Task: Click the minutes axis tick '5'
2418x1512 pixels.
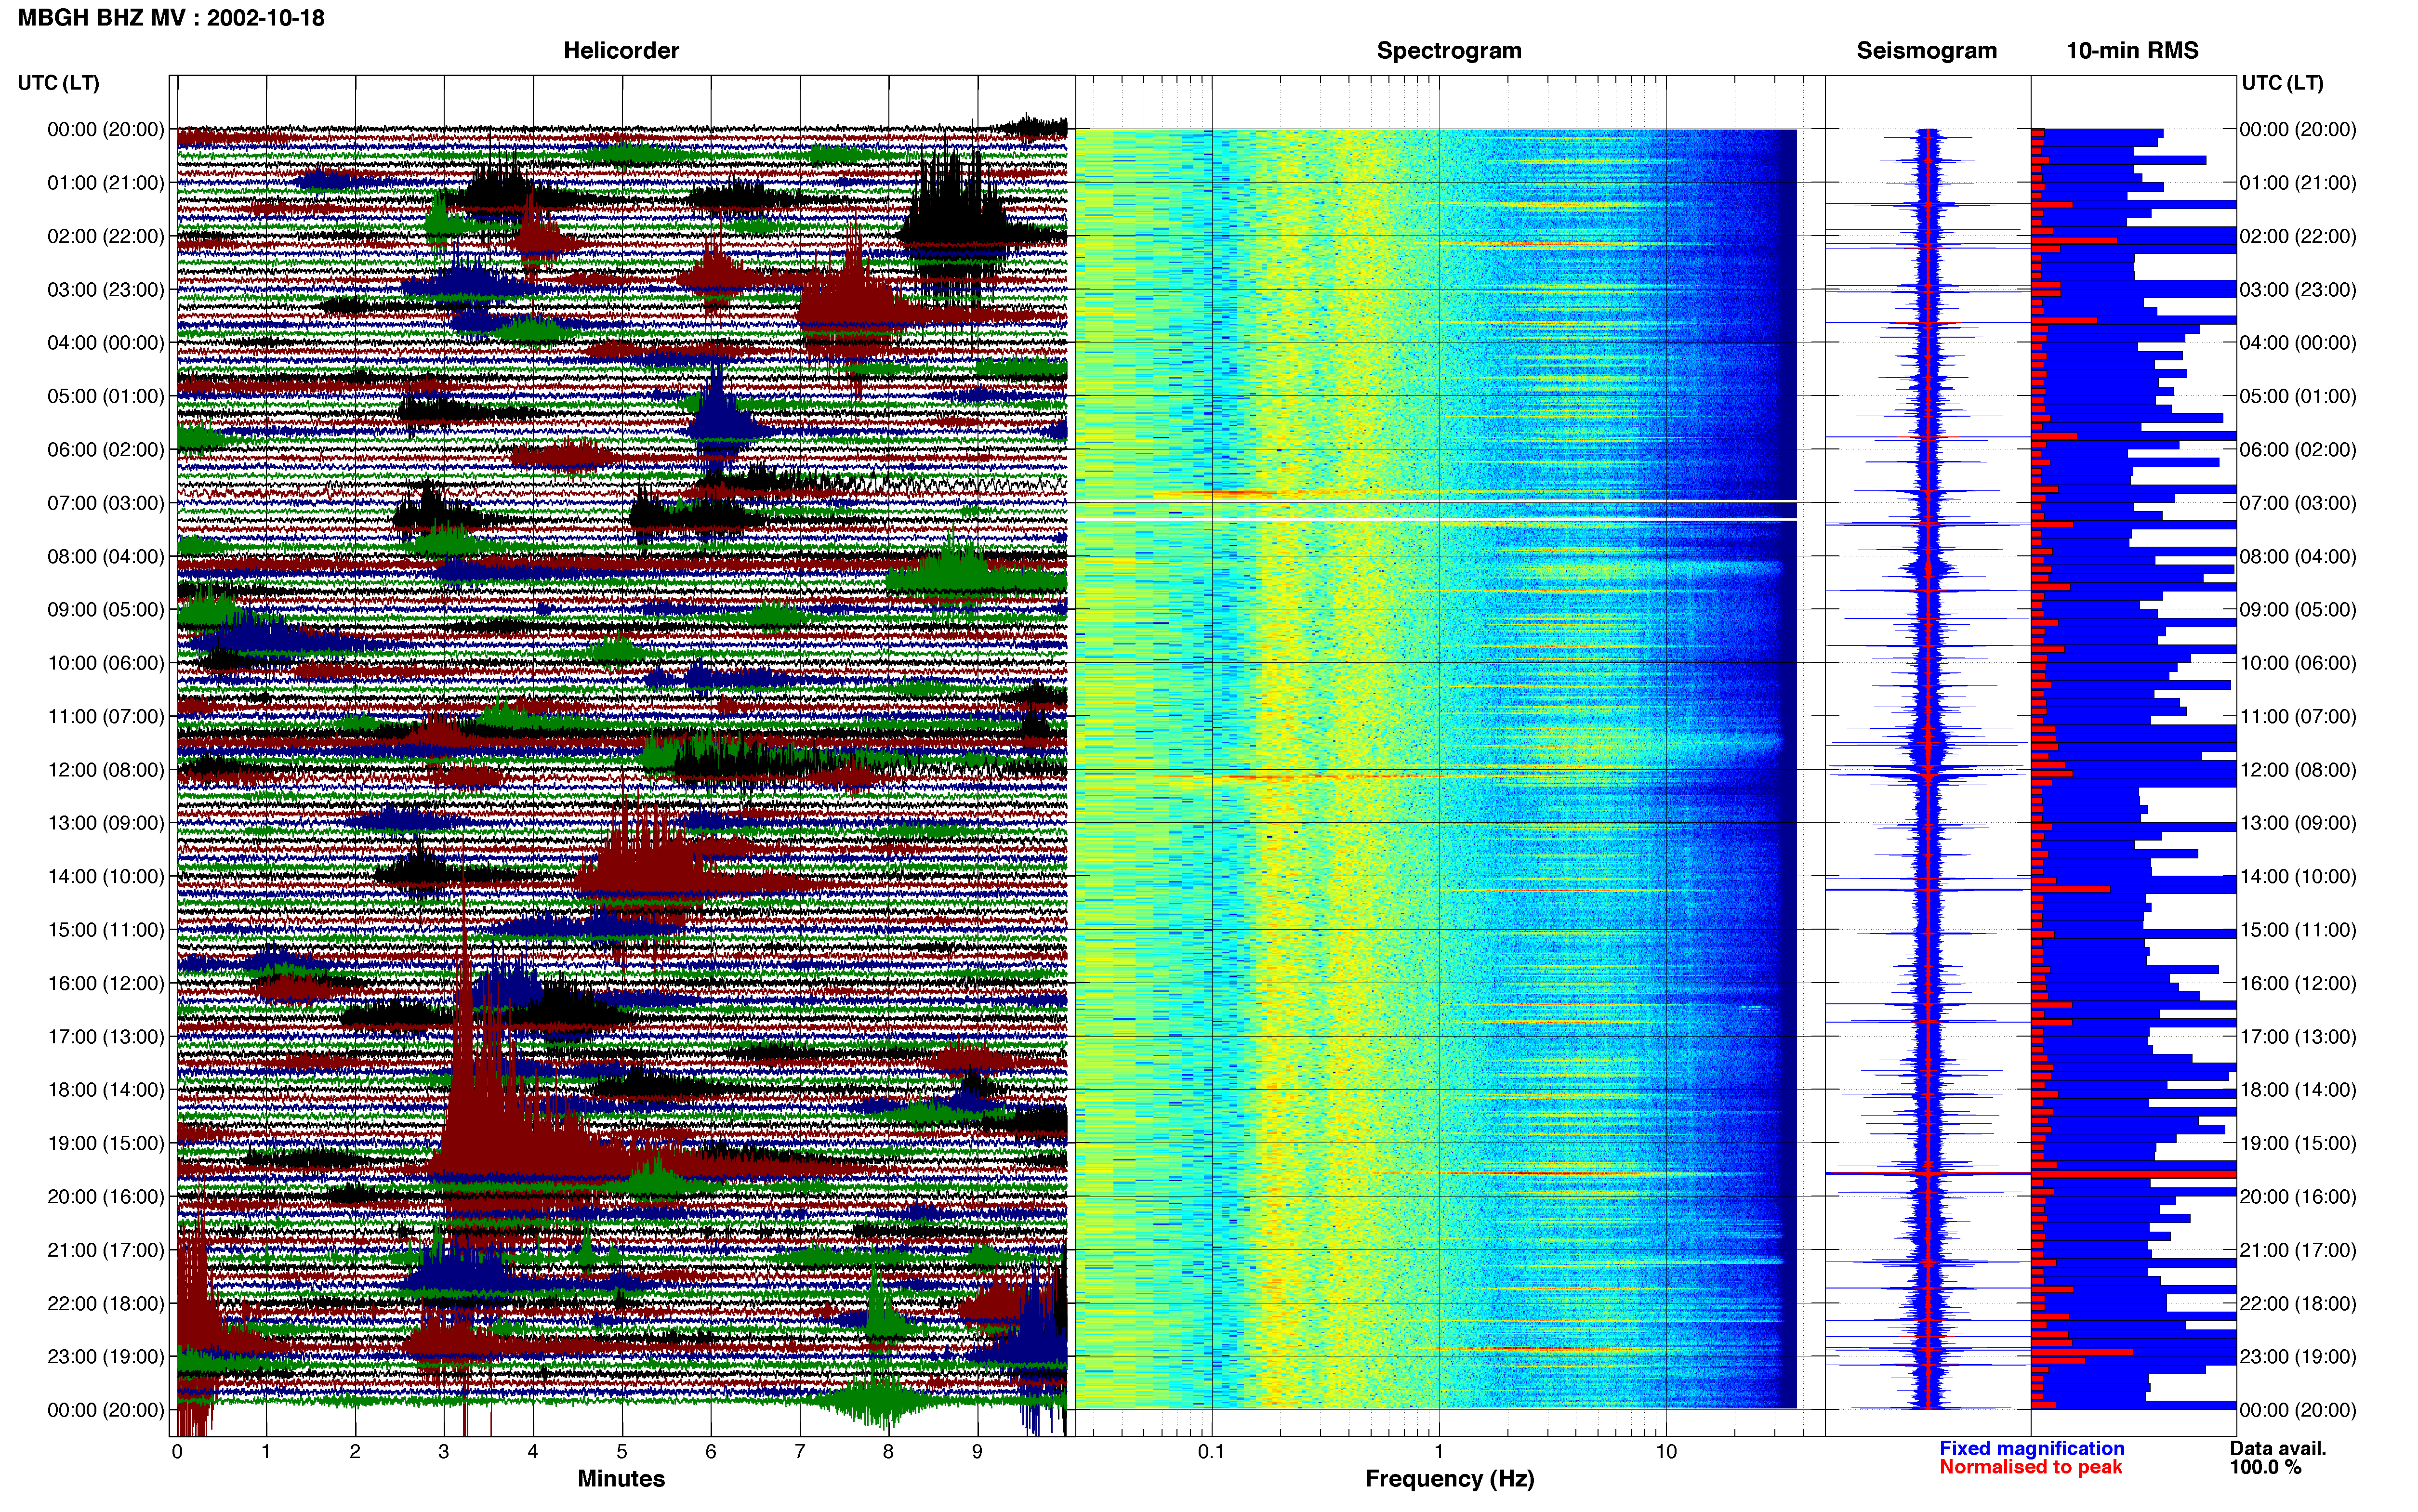Action: point(622,1451)
